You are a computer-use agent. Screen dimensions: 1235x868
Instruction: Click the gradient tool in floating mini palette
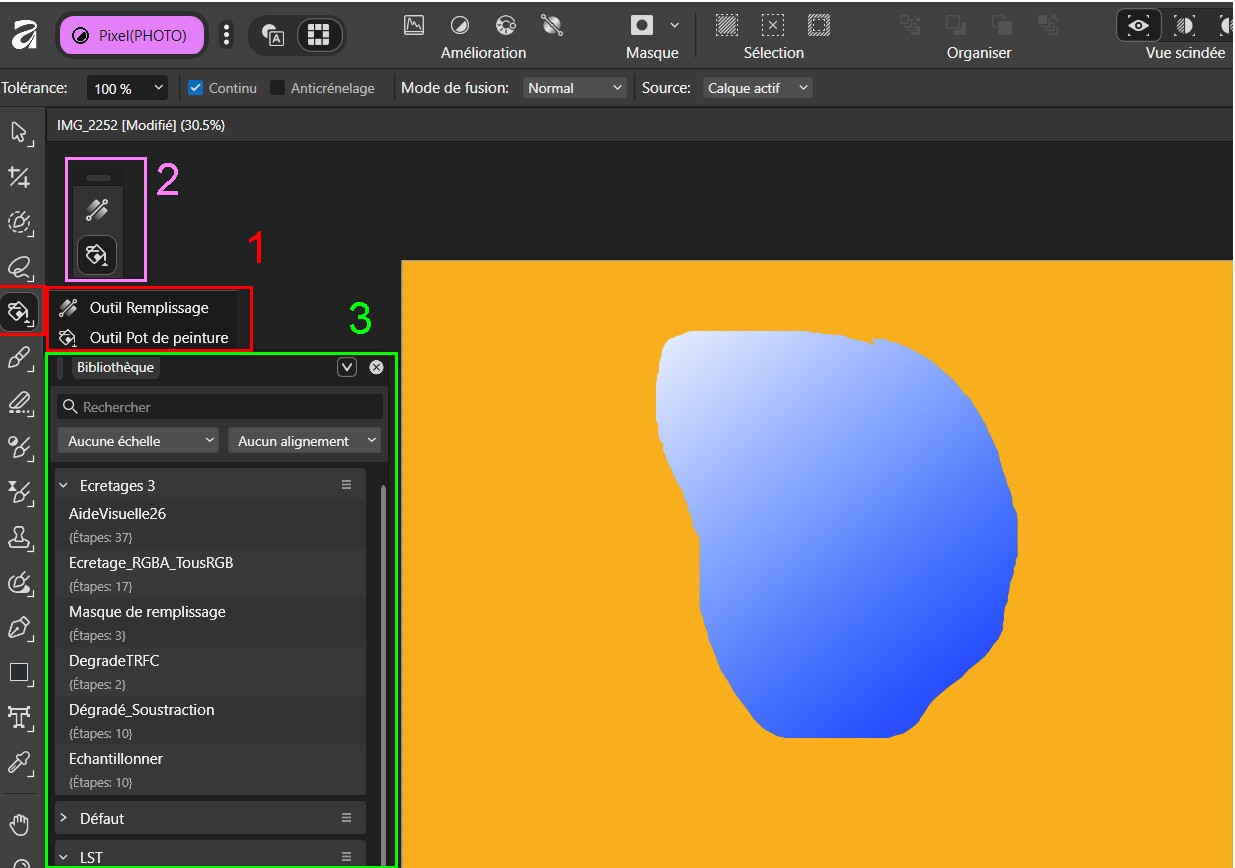tap(97, 210)
